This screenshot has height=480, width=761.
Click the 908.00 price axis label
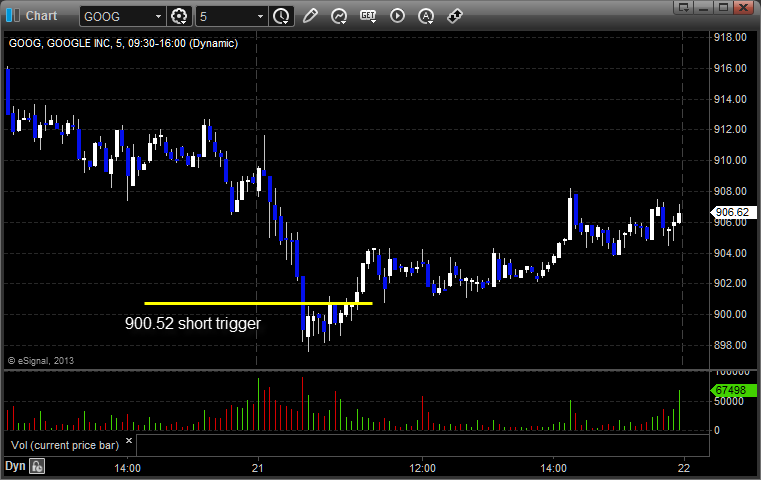(730, 192)
